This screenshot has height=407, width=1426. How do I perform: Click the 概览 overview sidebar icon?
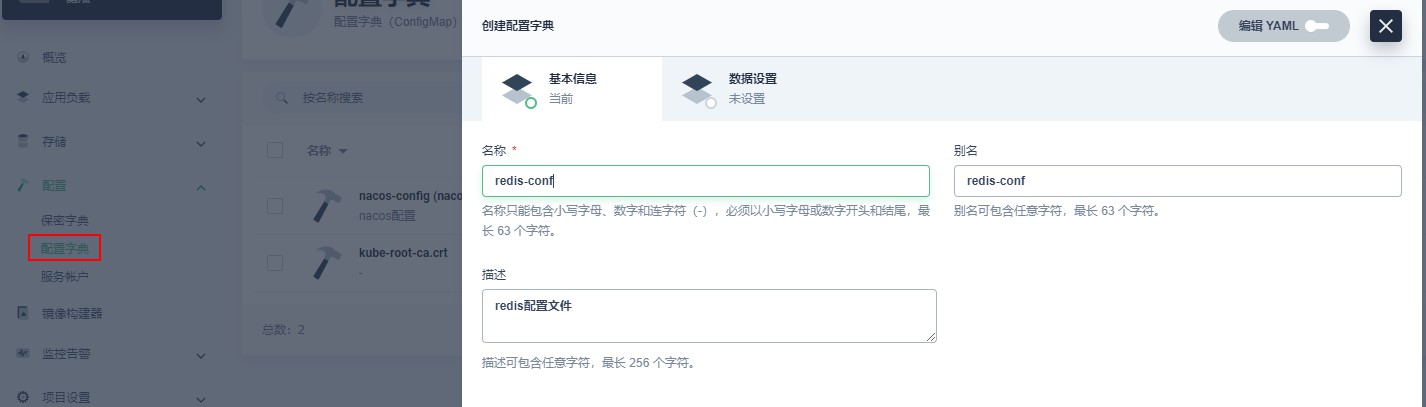(x=23, y=58)
